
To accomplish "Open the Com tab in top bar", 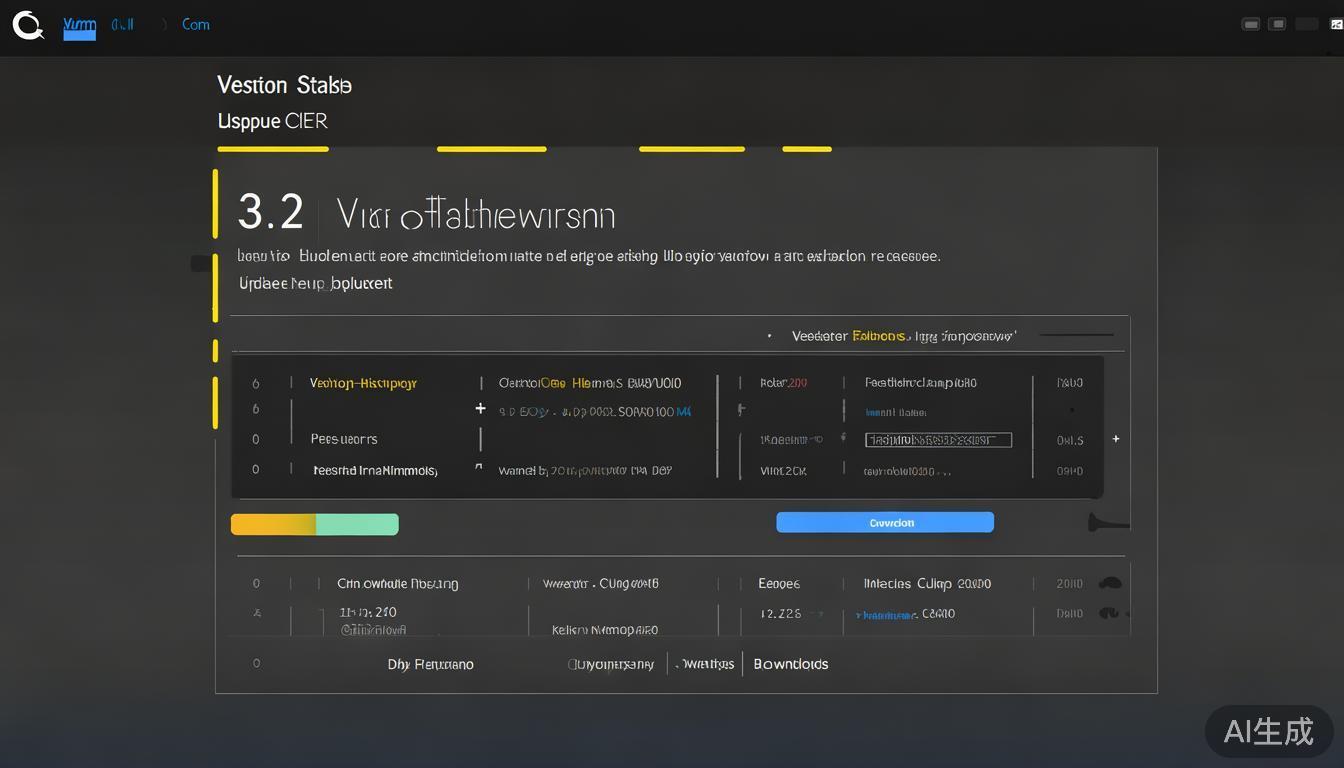I will [196, 25].
